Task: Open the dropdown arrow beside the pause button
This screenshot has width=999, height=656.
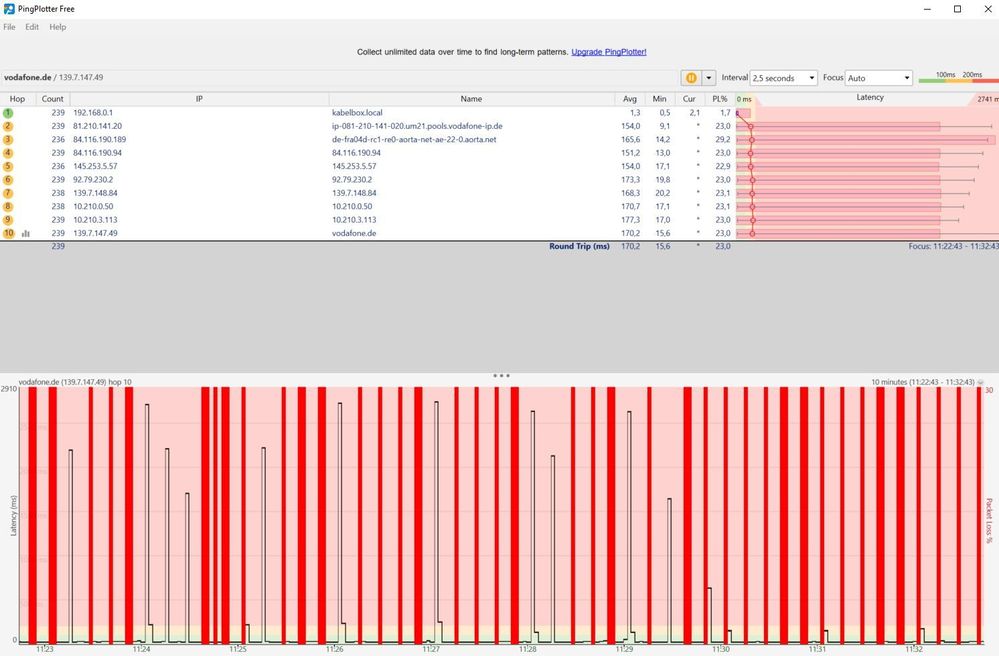Action: (708, 78)
